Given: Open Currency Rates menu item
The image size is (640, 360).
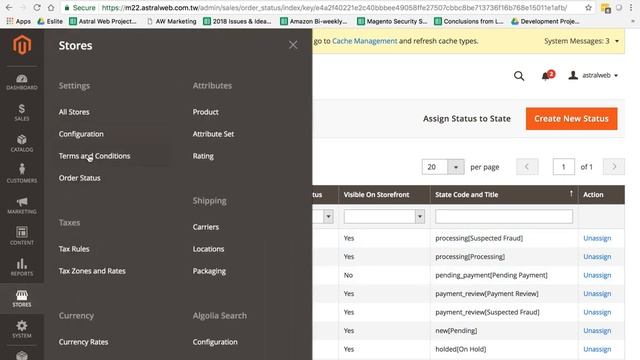Looking at the screenshot, I should tap(84, 342).
